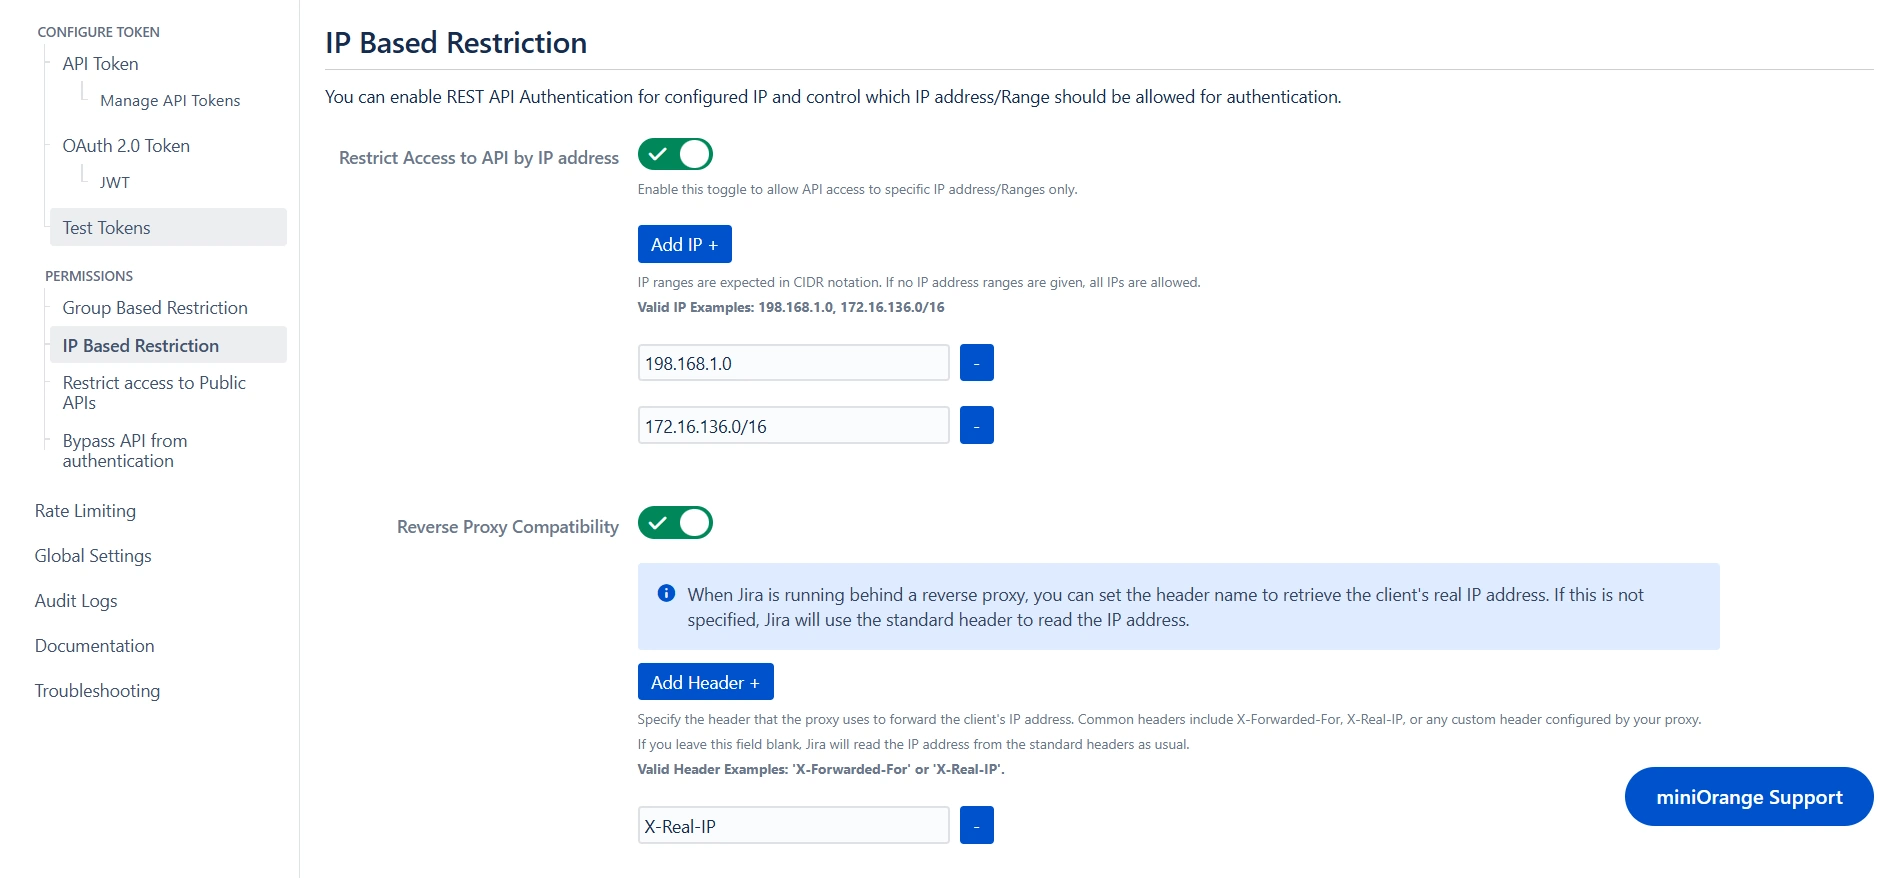The height and width of the screenshot is (878, 1898).
Task: Open Manage API Tokens
Action: click(x=169, y=100)
